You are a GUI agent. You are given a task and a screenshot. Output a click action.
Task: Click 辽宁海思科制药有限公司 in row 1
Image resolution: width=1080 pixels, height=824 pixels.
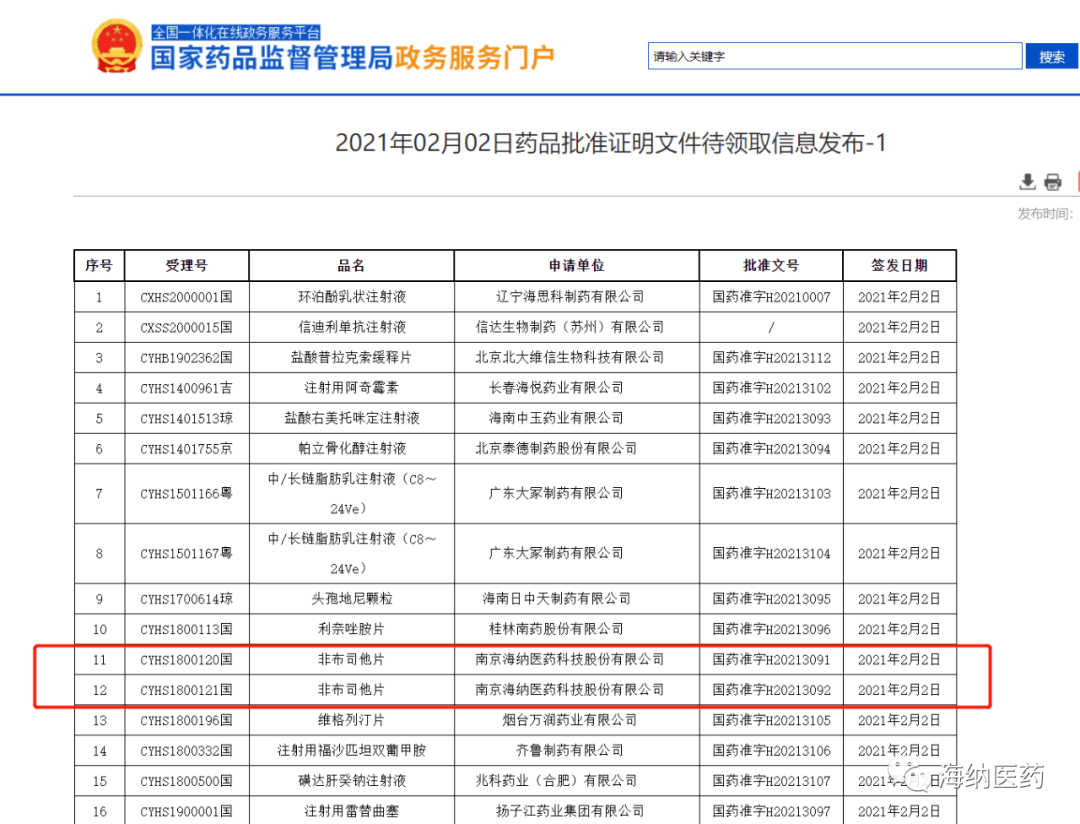(576, 296)
